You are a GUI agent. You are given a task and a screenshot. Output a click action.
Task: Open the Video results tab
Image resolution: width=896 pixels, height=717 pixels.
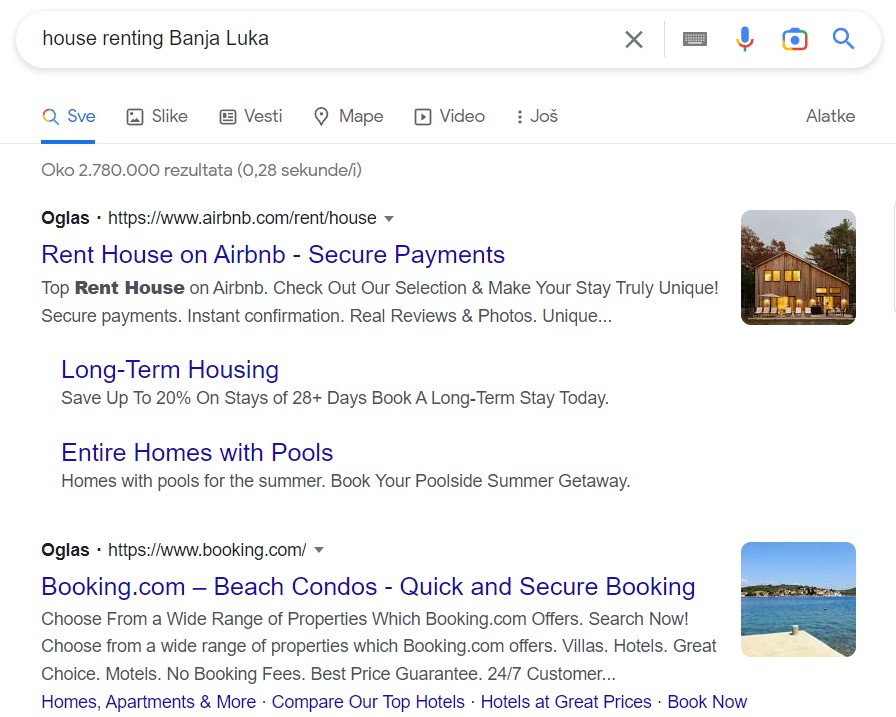pos(449,116)
